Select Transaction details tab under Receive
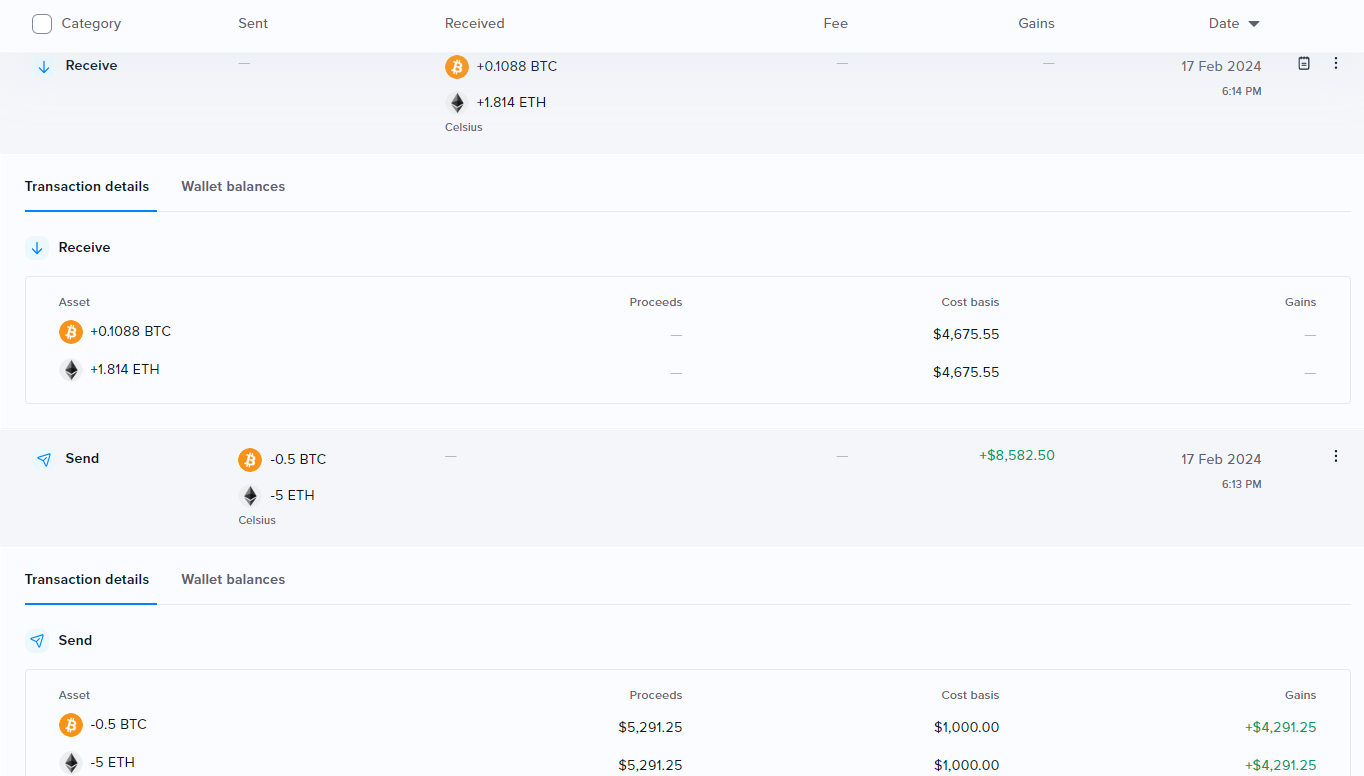Viewport: 1364px width, 776px height. [87, 187]
